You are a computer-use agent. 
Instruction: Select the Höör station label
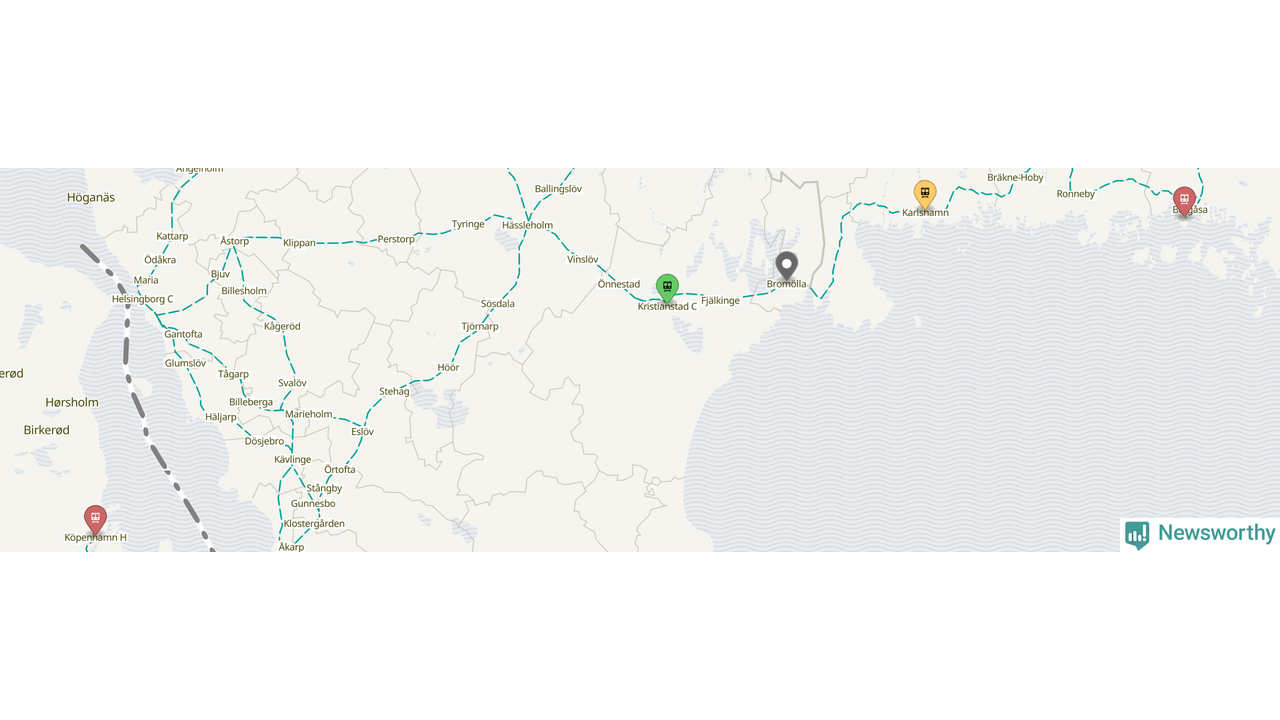tap(448, 368)
